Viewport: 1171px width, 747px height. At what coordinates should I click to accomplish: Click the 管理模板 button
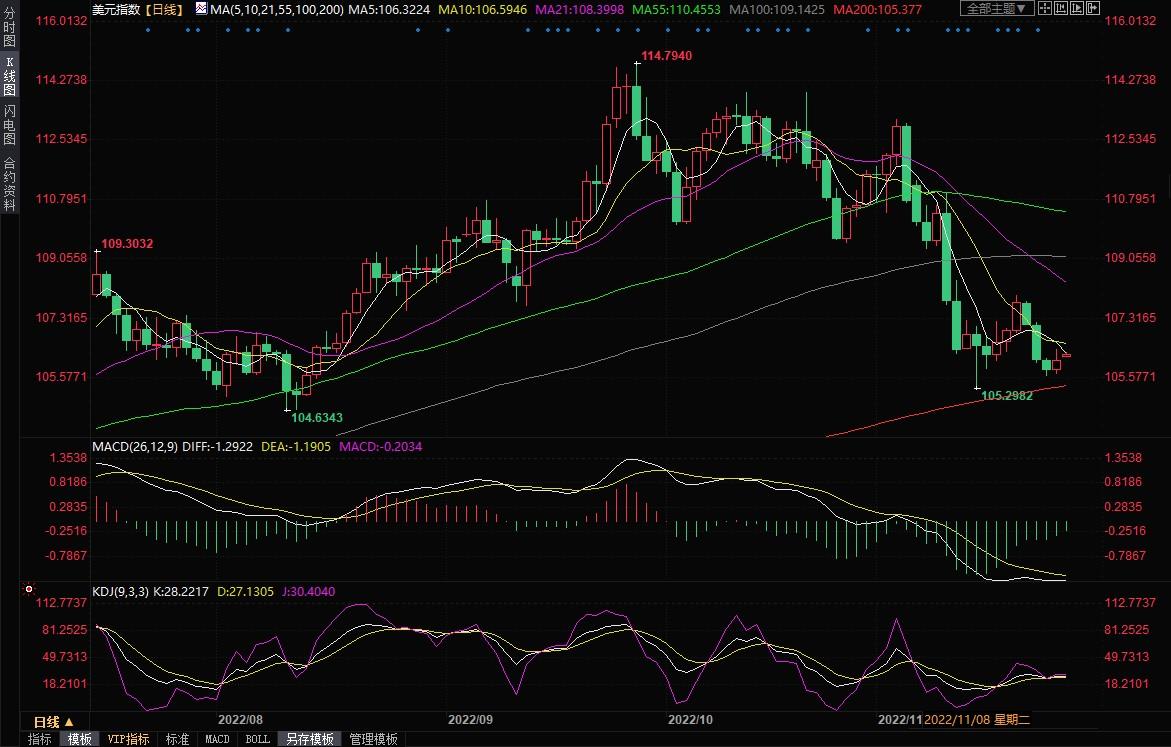click(x=372, y=739)
